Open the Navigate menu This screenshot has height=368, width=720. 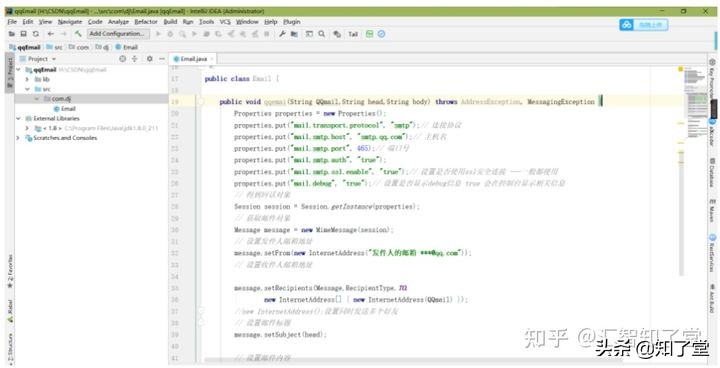(70, 22)
